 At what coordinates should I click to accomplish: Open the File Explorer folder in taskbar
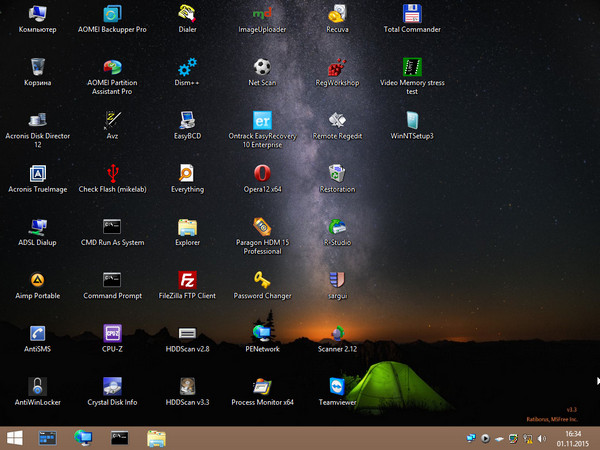tap(156, 438)
